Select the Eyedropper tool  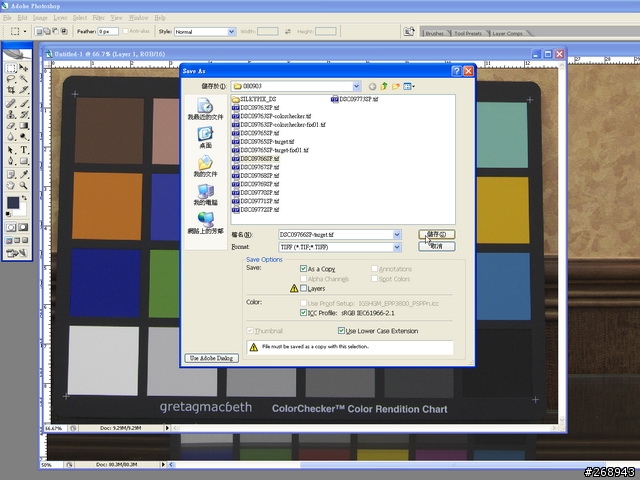click(x=23, y=175)
